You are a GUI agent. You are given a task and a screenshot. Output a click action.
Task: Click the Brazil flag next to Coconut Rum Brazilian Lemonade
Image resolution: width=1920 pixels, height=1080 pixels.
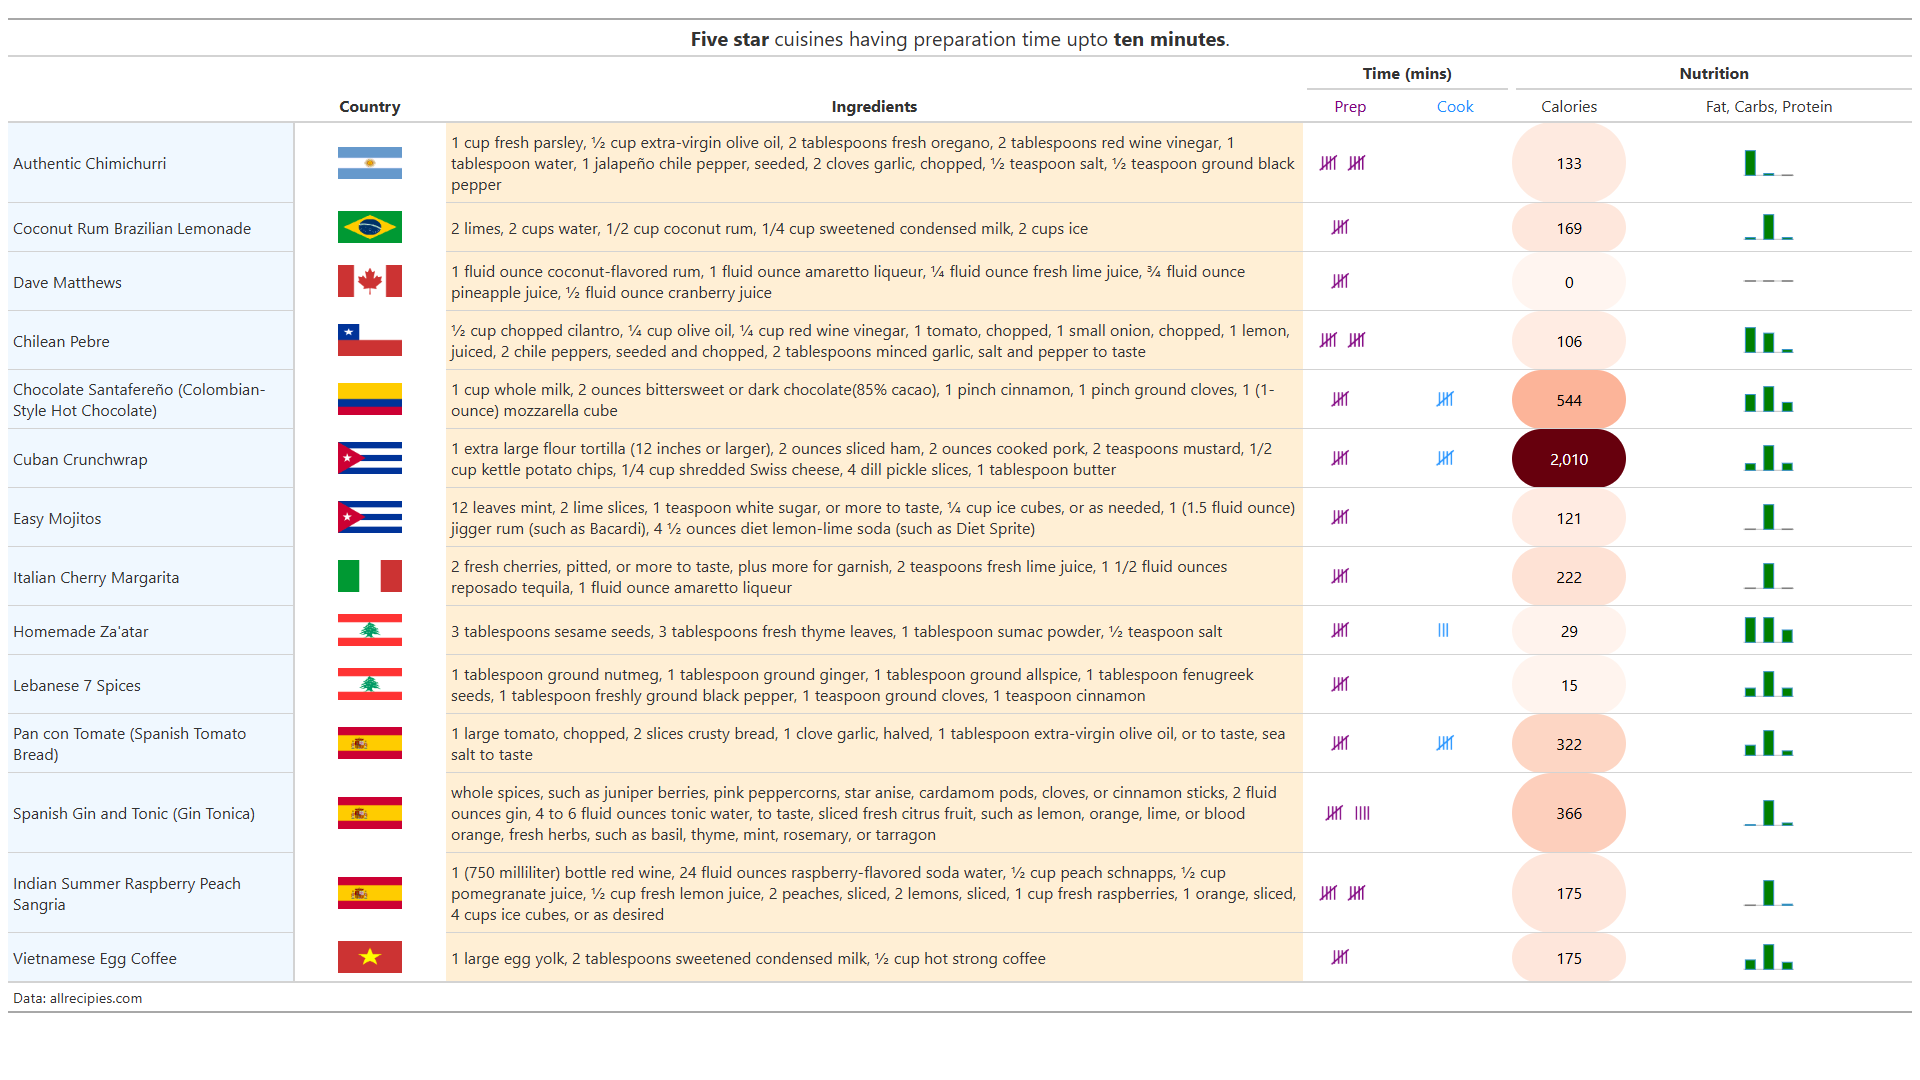coord(370,227)
